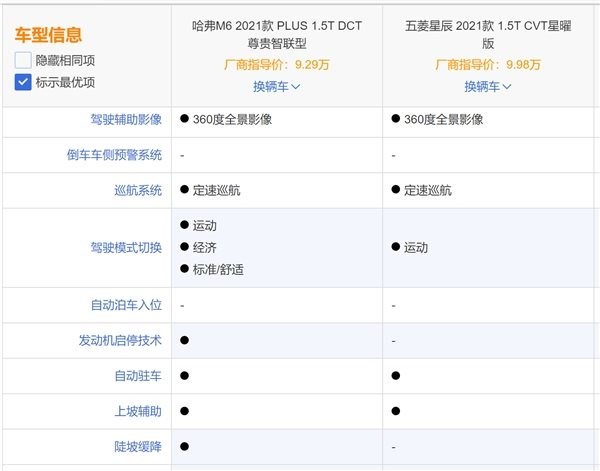Enable the 隐藏相同项 checkbox
The width and height of the screenshot is (600, 471).
pos(23,60)
